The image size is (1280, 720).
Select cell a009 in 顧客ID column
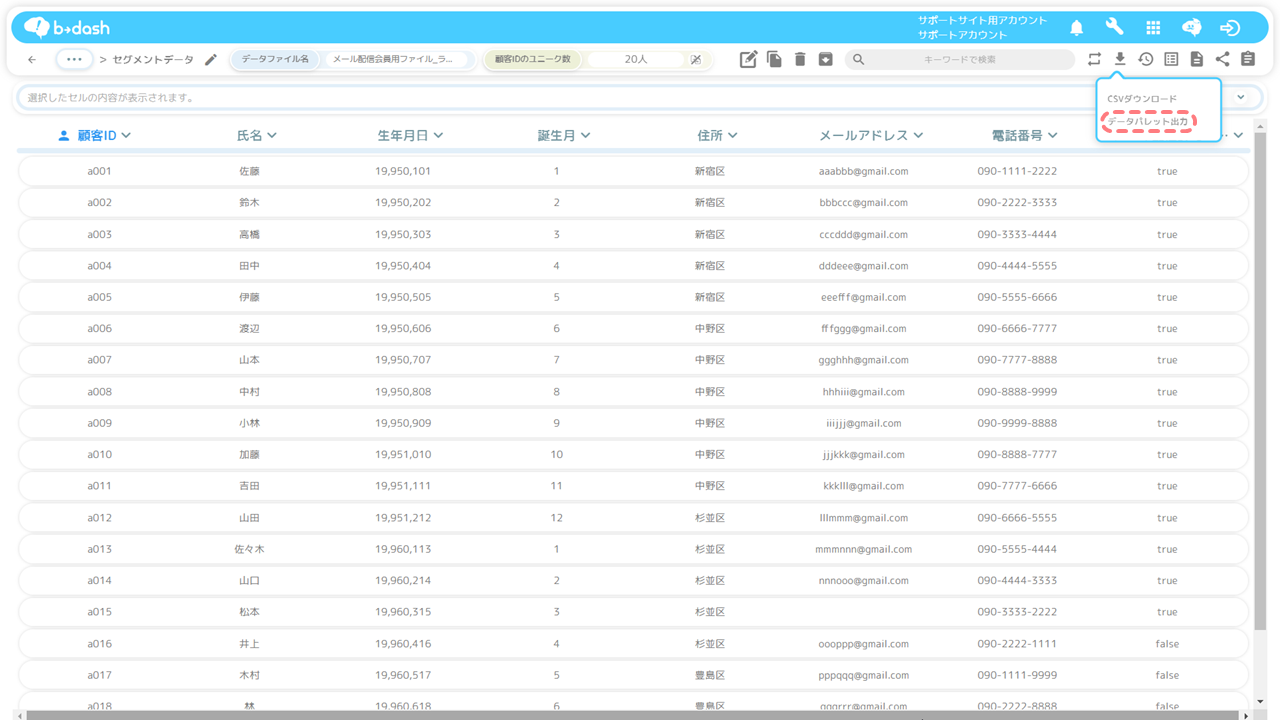click(x=99, y=423)
